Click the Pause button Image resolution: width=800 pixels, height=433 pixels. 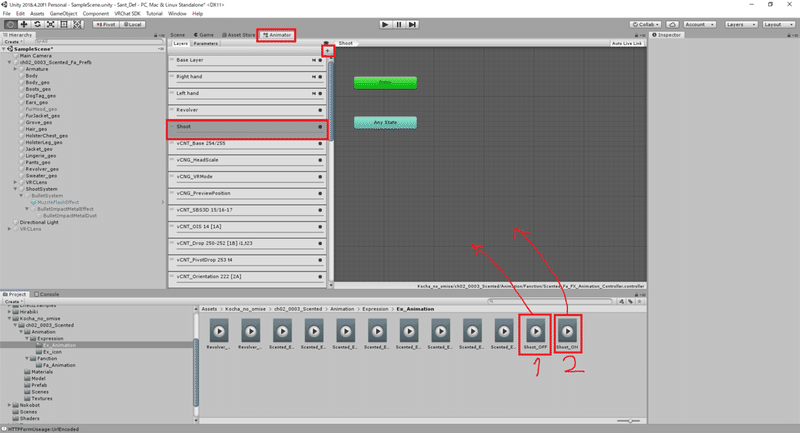coord(399,24)
